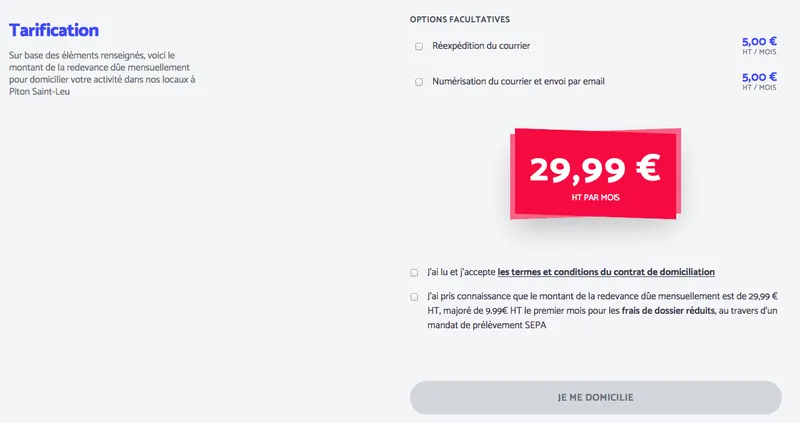Check the Réexpédition du courrier checkbox
Screen dimensions: 800x423
point(419,47)
